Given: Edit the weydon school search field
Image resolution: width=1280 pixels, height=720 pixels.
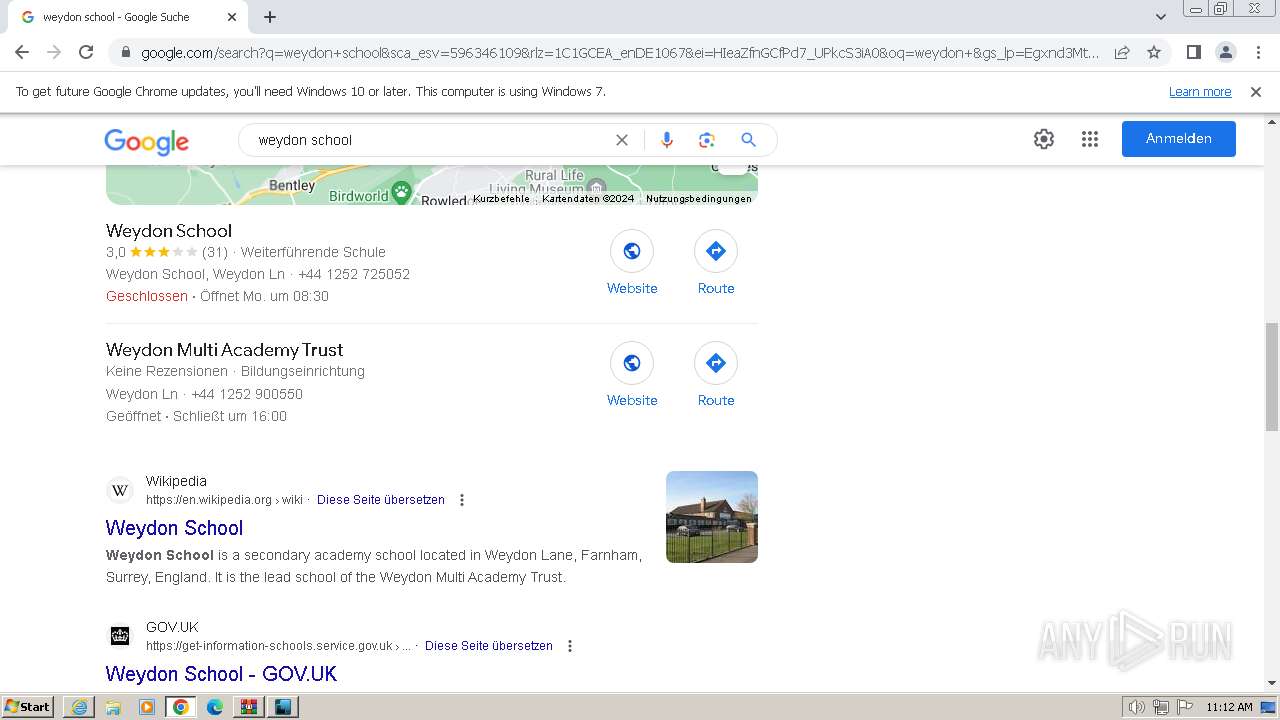Looking at the screenshot, I should click(430, 140).
